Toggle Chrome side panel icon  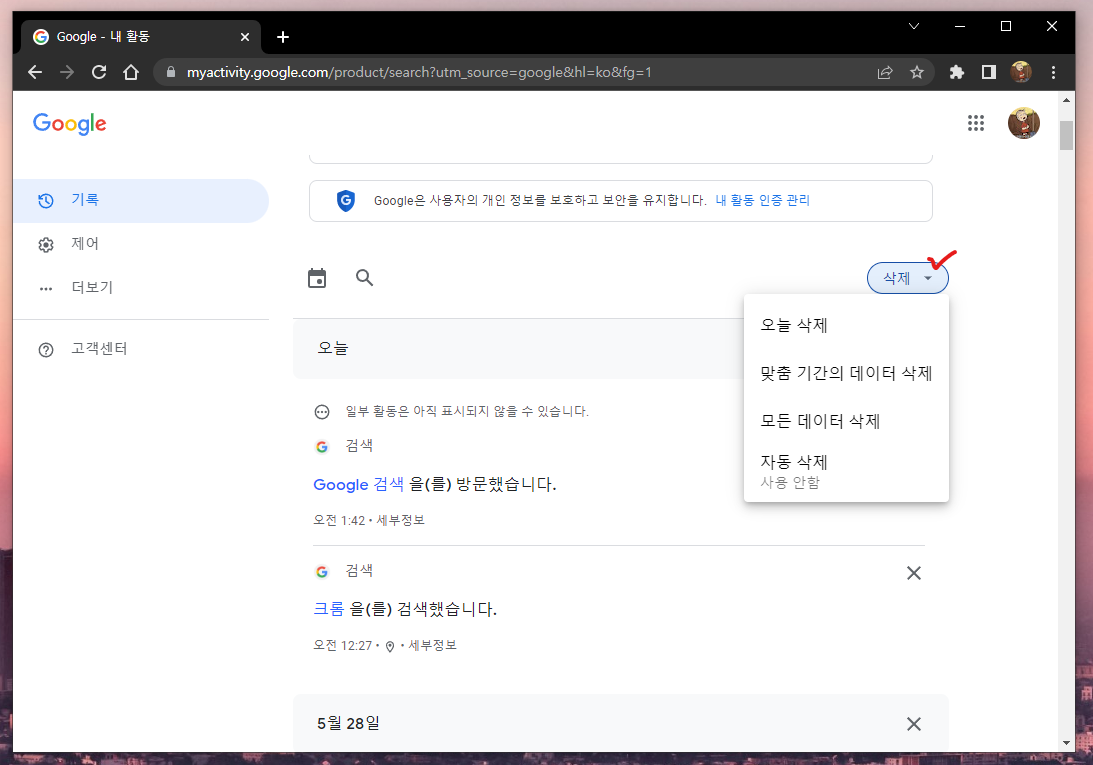pyautogui.click(x=988, y=72)
